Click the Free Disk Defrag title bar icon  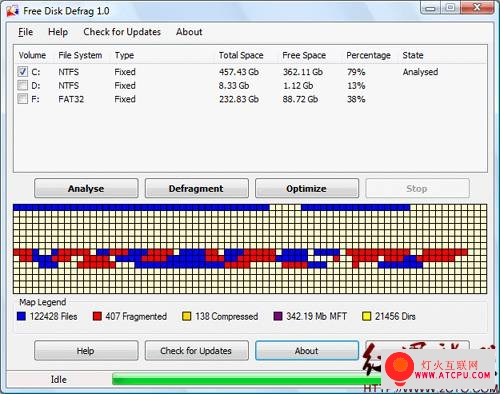[12, 11]
